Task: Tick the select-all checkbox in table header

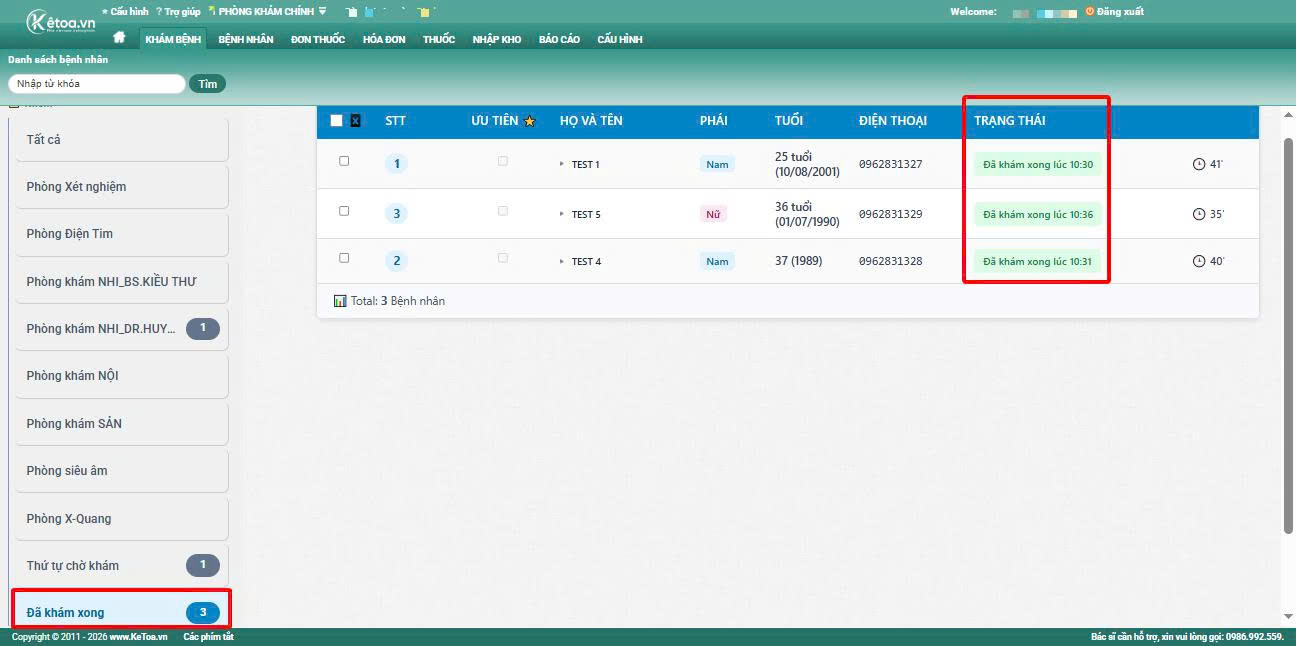Action: tap(336, 121)
